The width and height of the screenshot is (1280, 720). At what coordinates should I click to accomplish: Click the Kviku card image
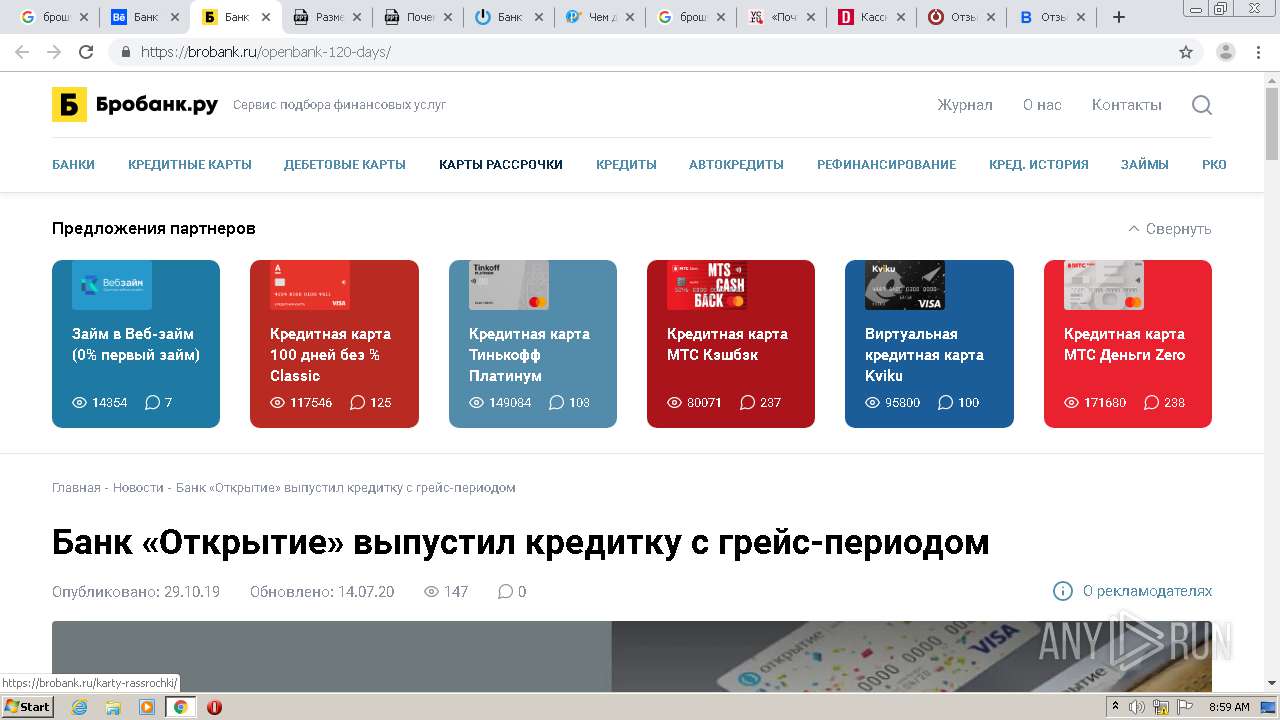(905, 285)
